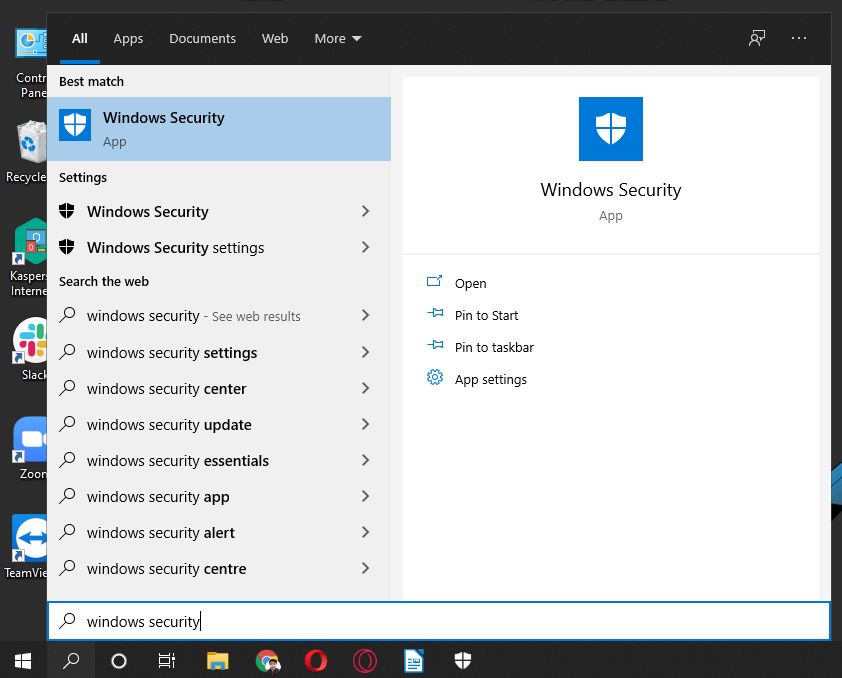The width and height of the screenshot is (842, 678).
Task: Switch to the Web search tab
Action: pos(275,38)
